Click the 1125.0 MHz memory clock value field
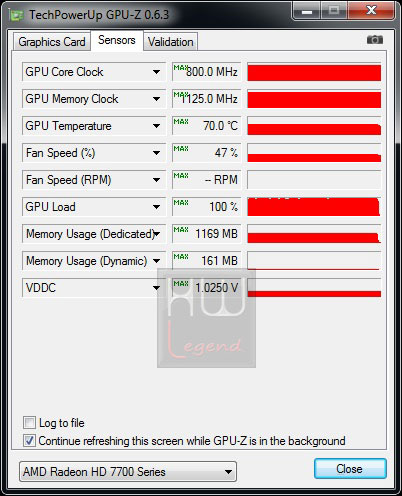The width and height of the screenshot is (402, 496). click(x=207, y=99)
